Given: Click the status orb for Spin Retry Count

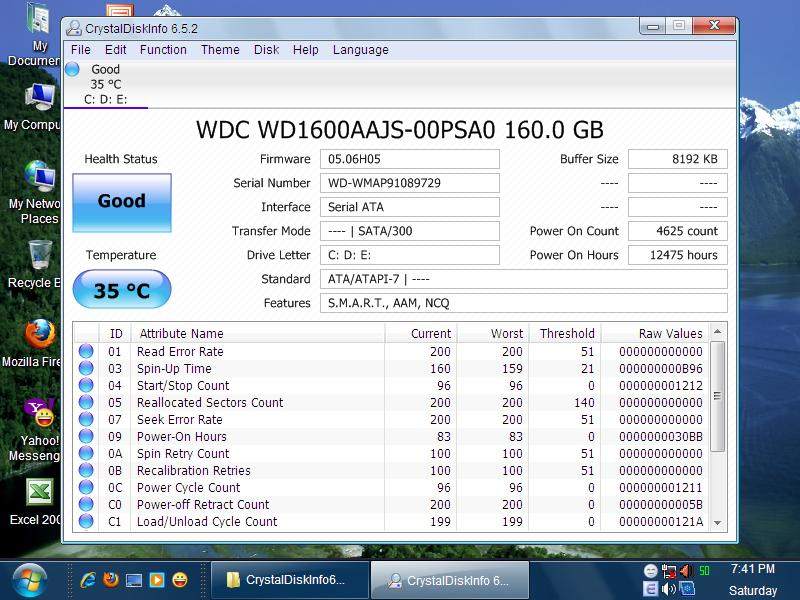Looking at the screenshot, I should click(x=86, y=453).
